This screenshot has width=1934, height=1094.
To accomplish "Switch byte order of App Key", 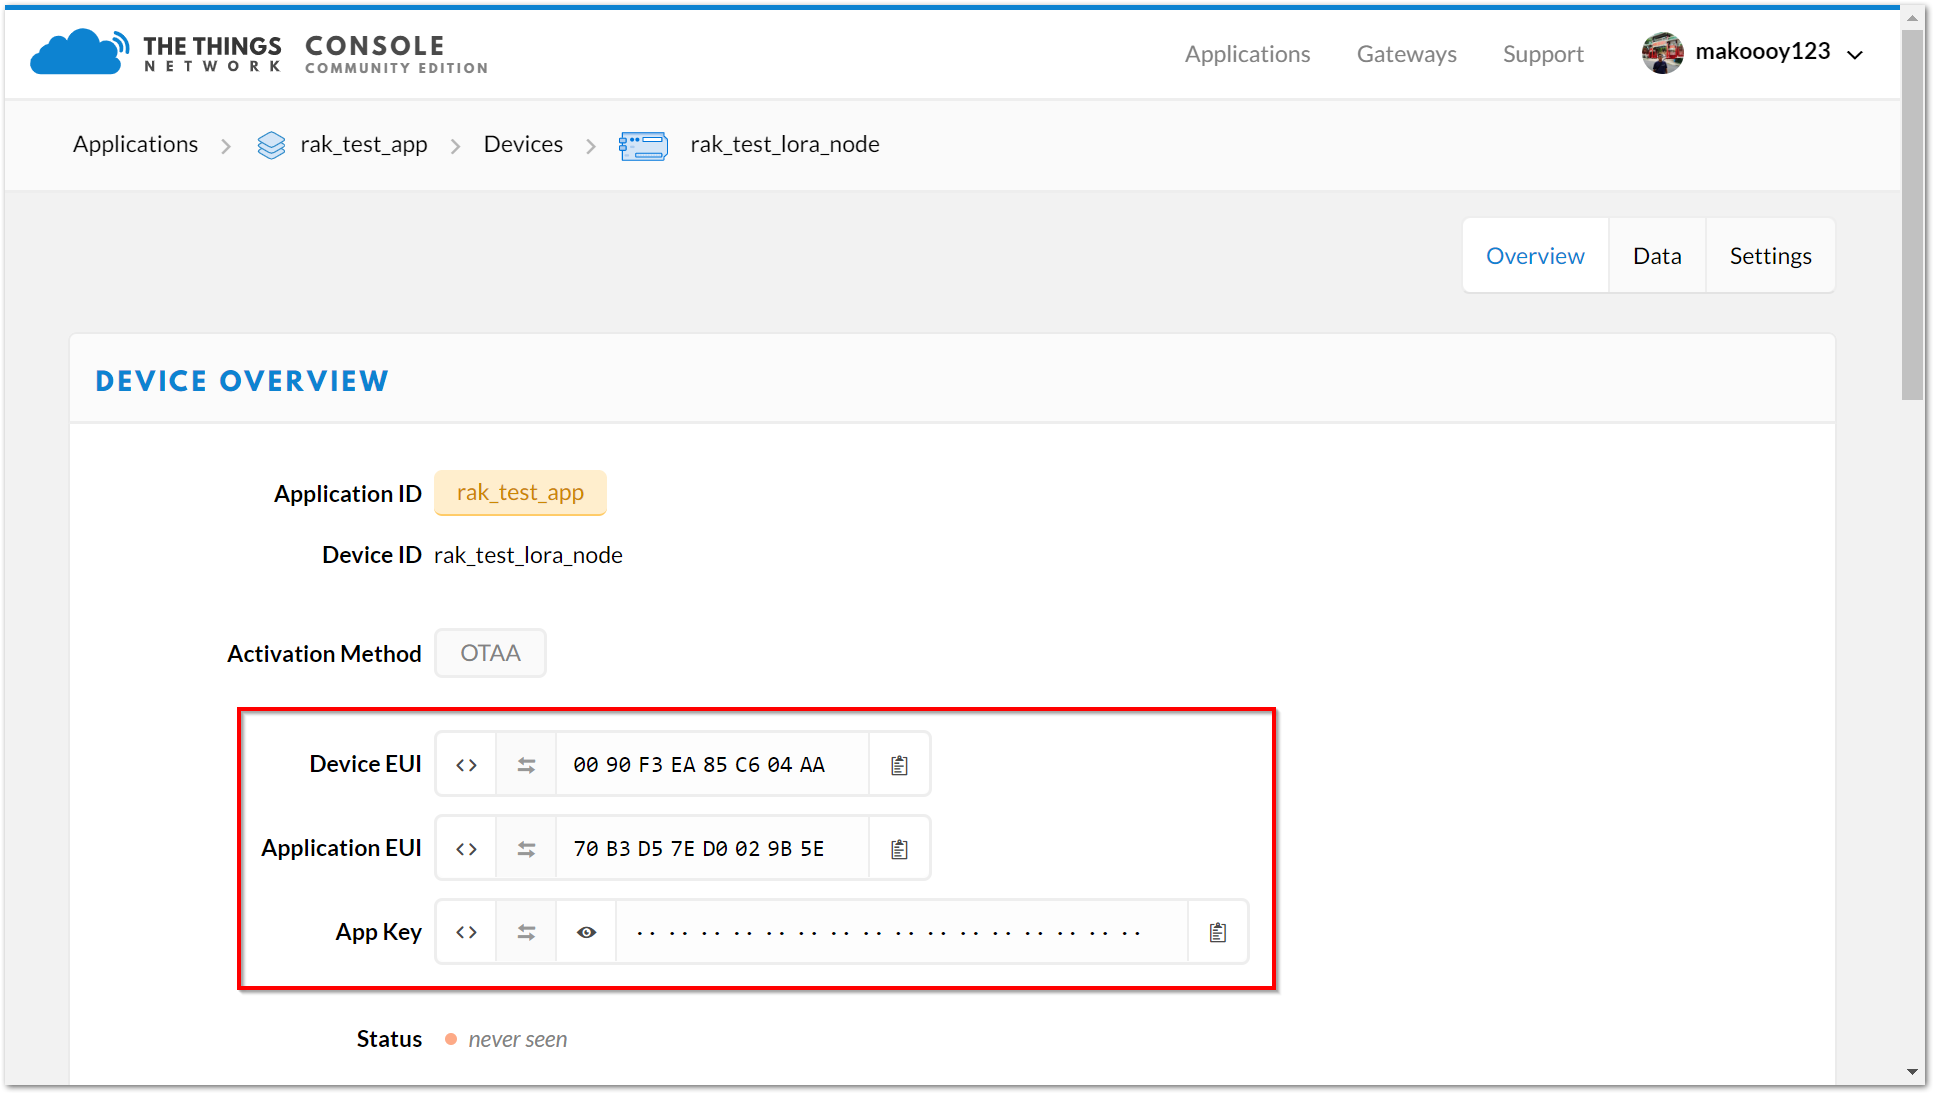I will click(x=526, y=933).
